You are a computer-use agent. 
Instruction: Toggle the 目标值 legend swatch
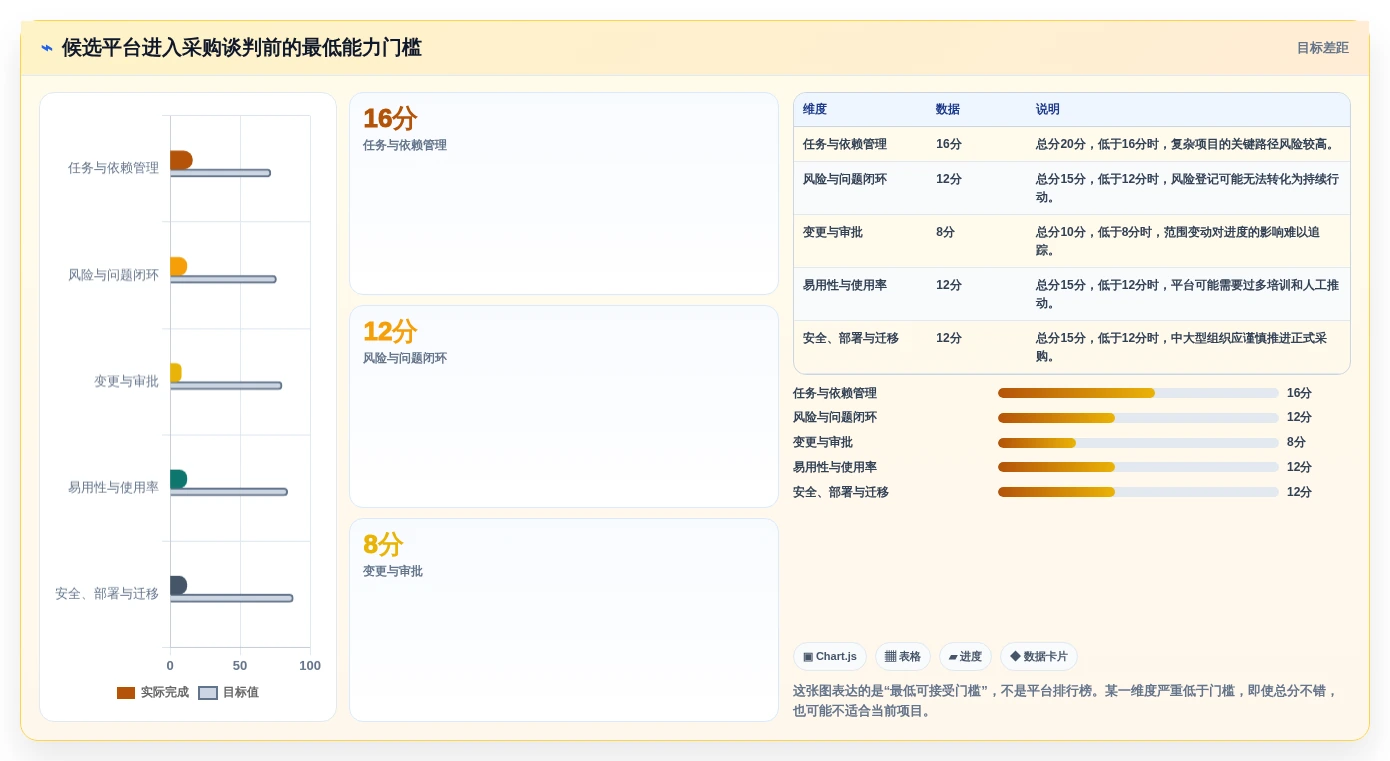click(x=208, y=693)
